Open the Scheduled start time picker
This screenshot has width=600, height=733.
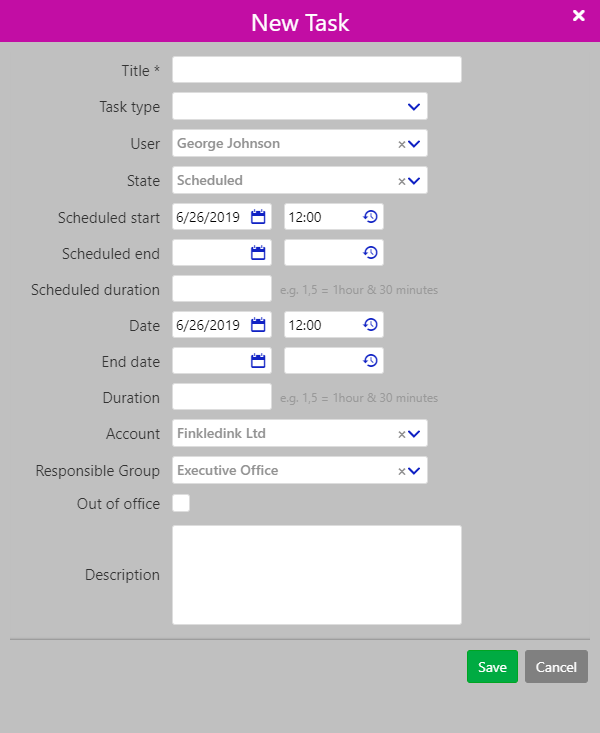370,217
